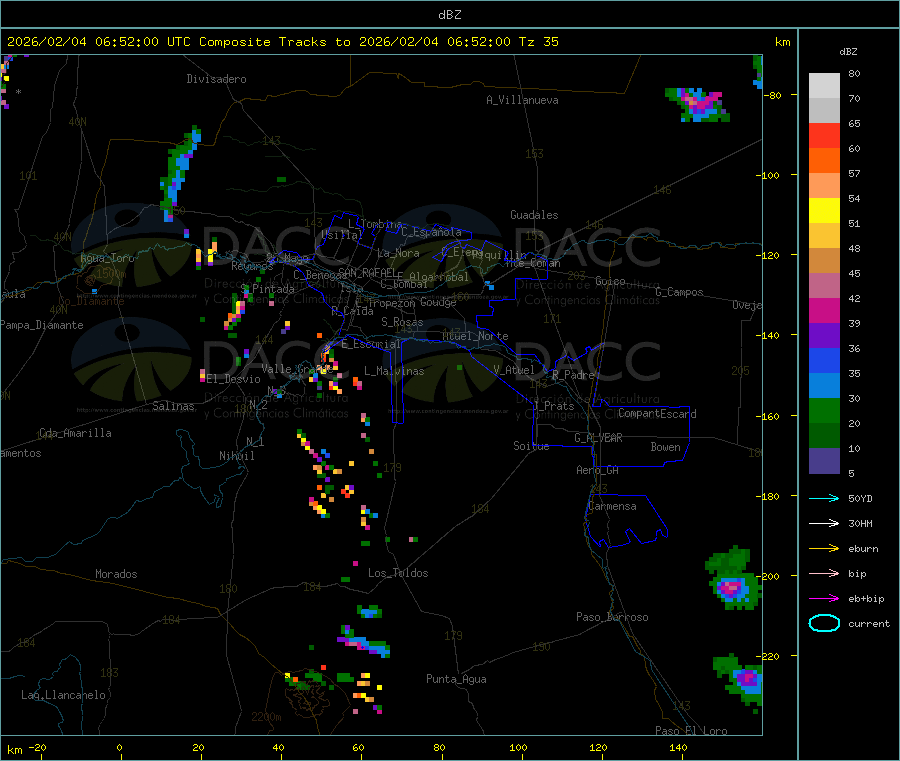Image resolution: width=900 pixels, height=761 pixels.
Task: Click the Carmensa place label
Action: [x=612, y=507]
